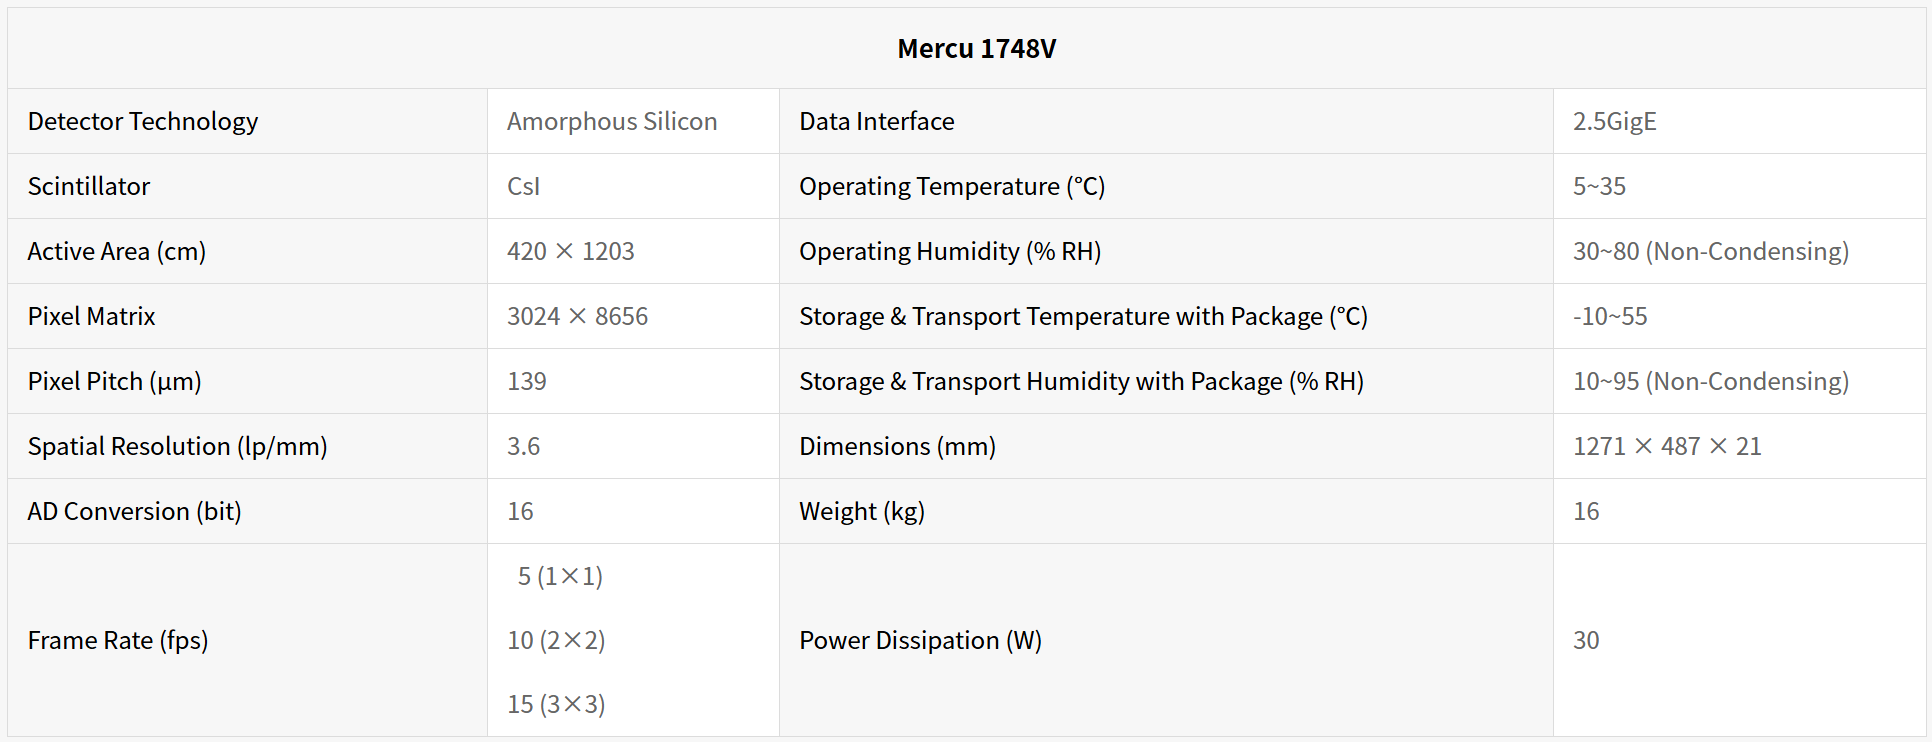1932x742 pixels.
Task: Click the Pixel Pitch (μm) label
Action: [x=115, y=382]
